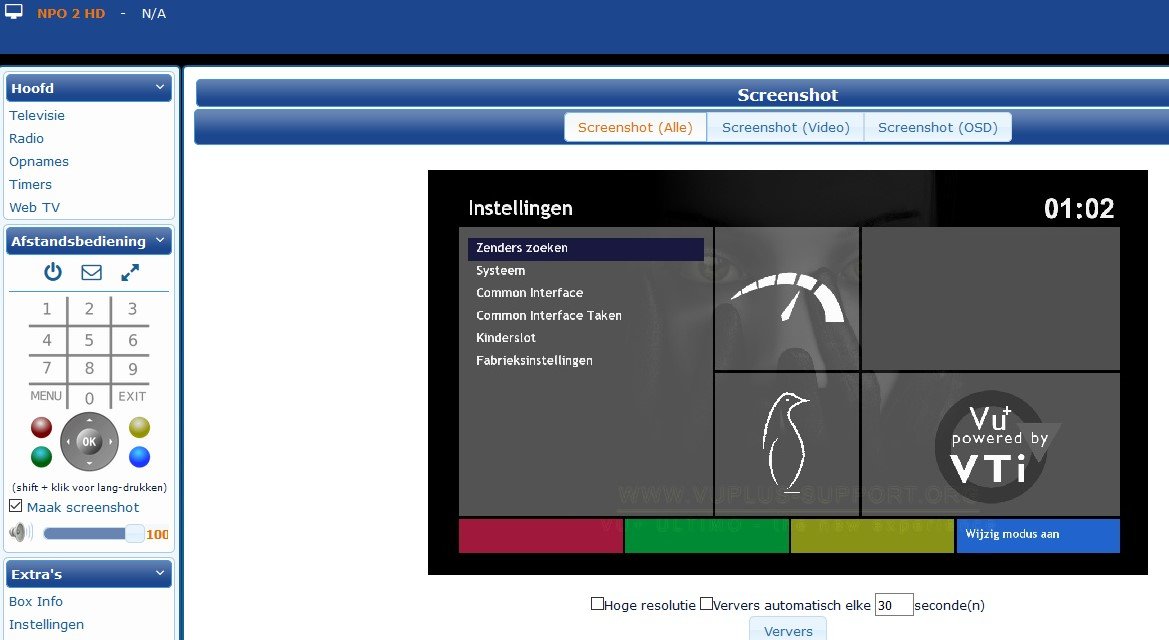The width and height of the screenshot is (1169, 640).
Task: Click the NPO 2 HD channel name
Action: 71,13
